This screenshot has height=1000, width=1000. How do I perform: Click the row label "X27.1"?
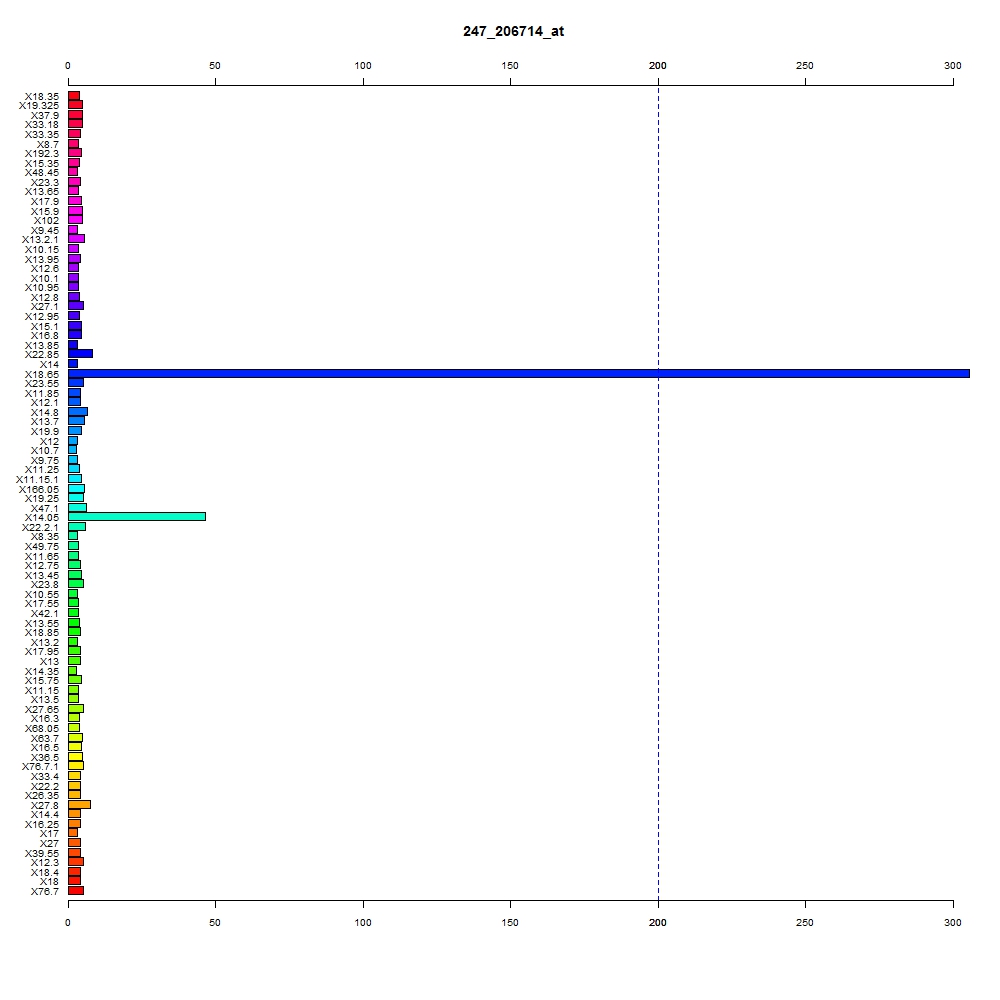[45, 307]
